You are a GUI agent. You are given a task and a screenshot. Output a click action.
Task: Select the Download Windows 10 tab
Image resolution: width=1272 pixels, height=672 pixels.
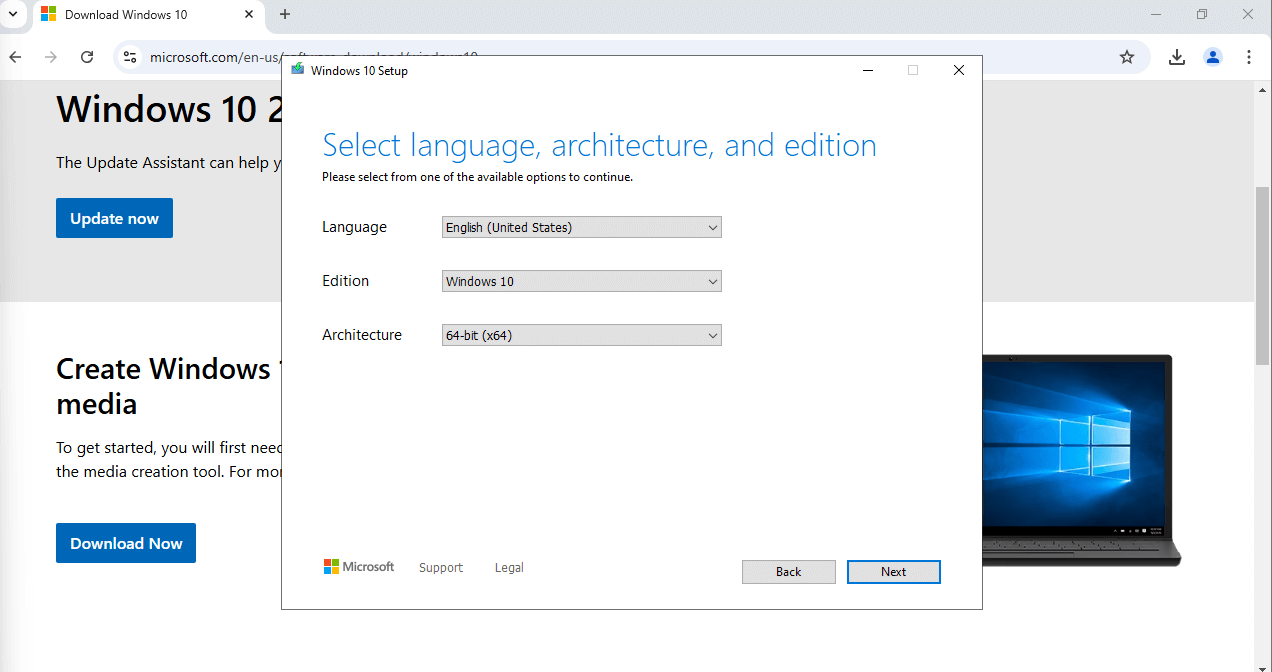click(x=149, y=15)
